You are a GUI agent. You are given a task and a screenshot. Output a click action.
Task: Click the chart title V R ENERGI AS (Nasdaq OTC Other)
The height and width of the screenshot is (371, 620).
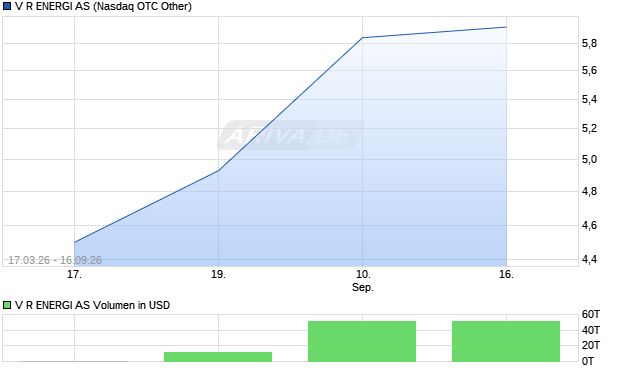[x=103, y=6]
